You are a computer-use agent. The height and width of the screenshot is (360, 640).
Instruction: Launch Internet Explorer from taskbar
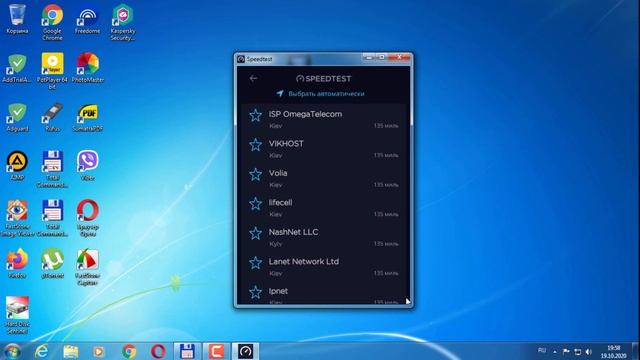point(41,351)
